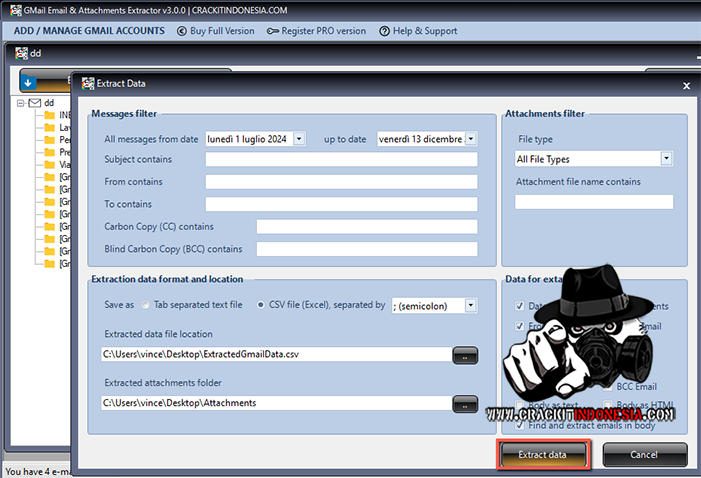This screenshot has height=478, width=701.
Task: Select the dd mailbox envelope icon
Action: tap(34, 103)
